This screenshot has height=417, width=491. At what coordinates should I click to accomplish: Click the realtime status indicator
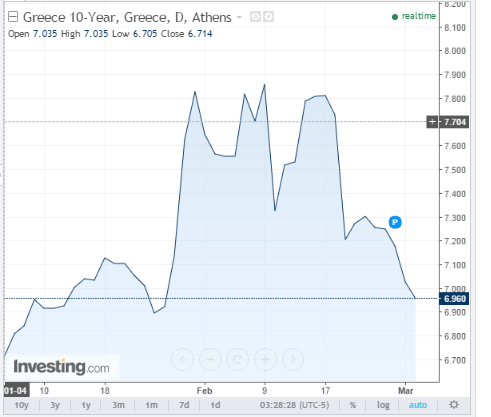[414, 16]
